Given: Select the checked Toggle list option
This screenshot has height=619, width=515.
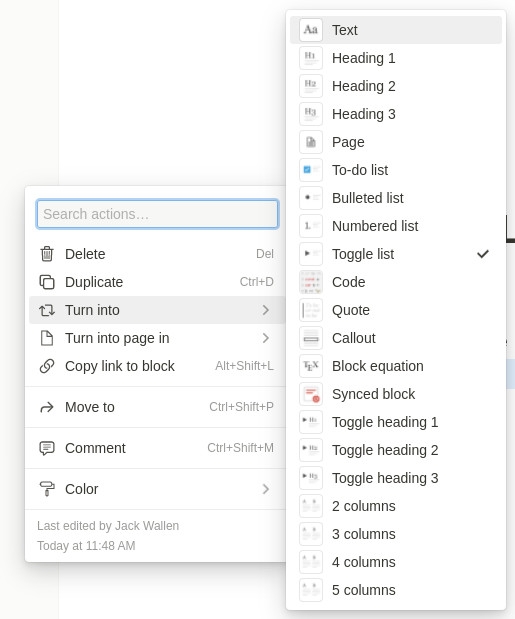Looking at the screenshot, I should pos(396,254).
